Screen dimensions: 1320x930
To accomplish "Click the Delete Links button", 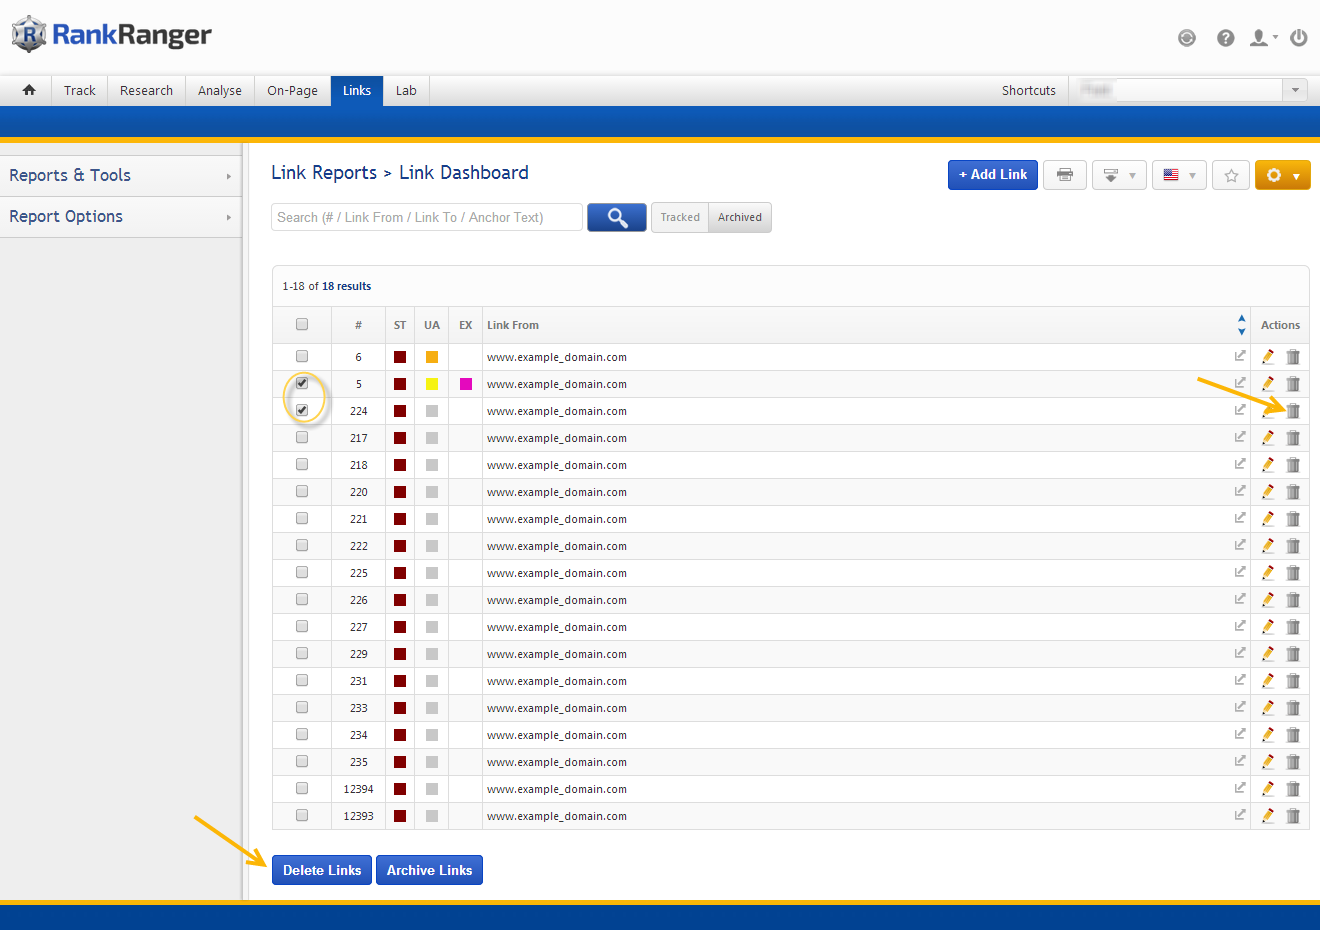I will (322, 870).
